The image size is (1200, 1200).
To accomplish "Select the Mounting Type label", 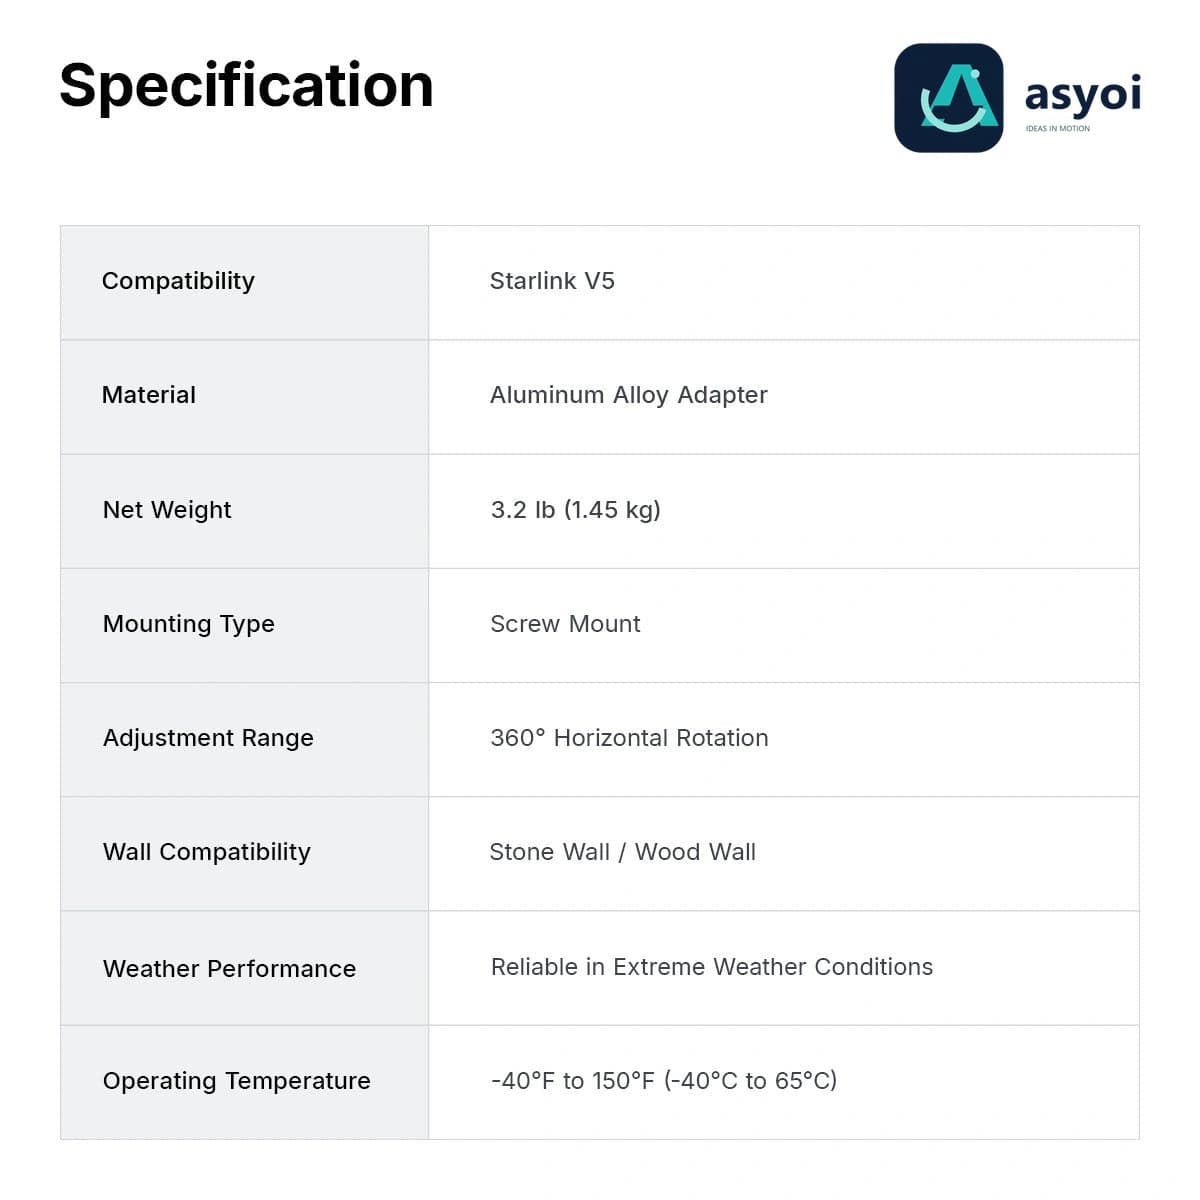I will [x=189, y=624].
